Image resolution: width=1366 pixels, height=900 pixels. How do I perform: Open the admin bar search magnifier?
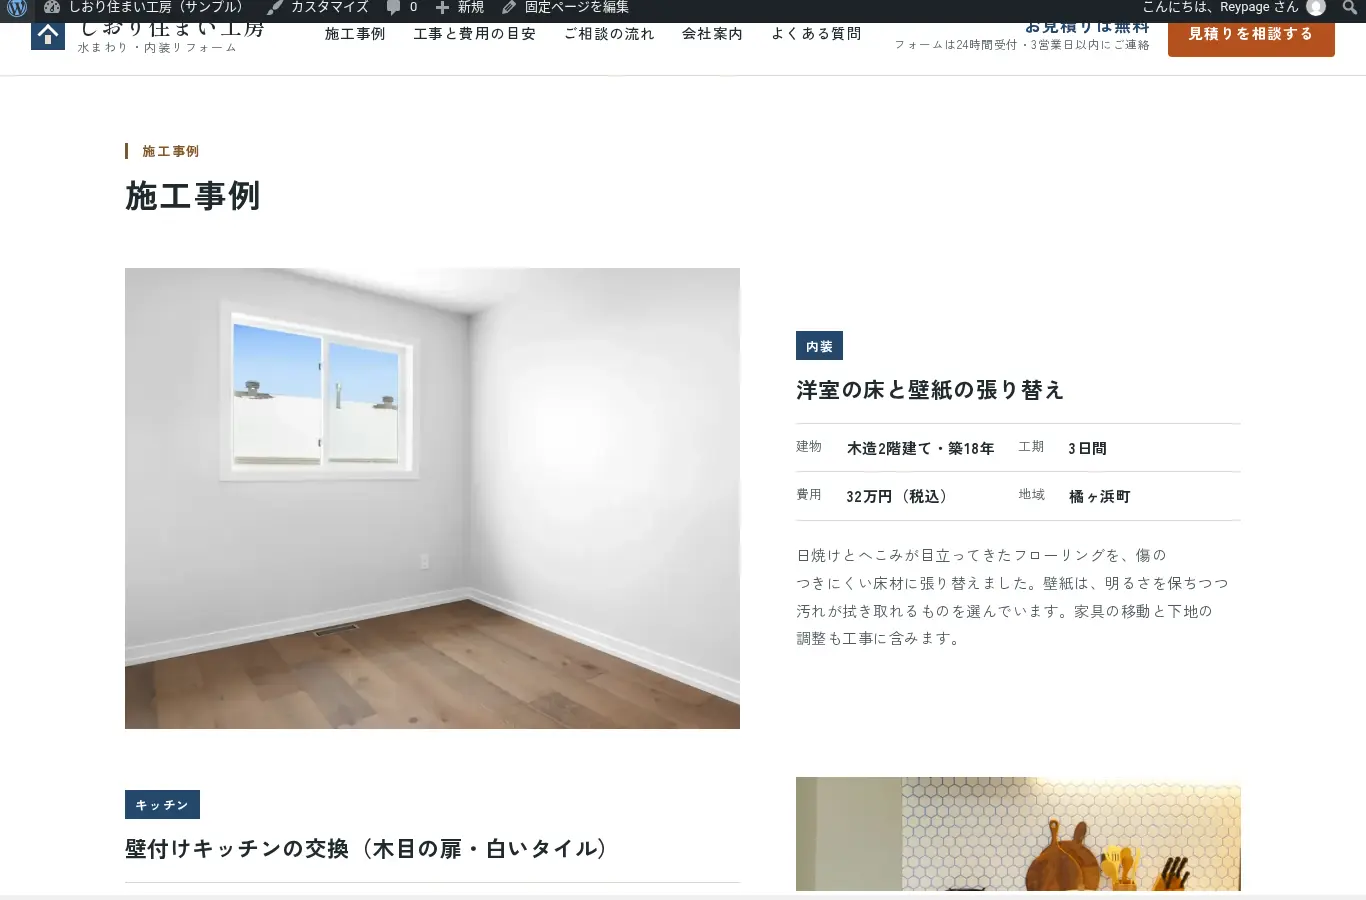tap(1349, 8)
